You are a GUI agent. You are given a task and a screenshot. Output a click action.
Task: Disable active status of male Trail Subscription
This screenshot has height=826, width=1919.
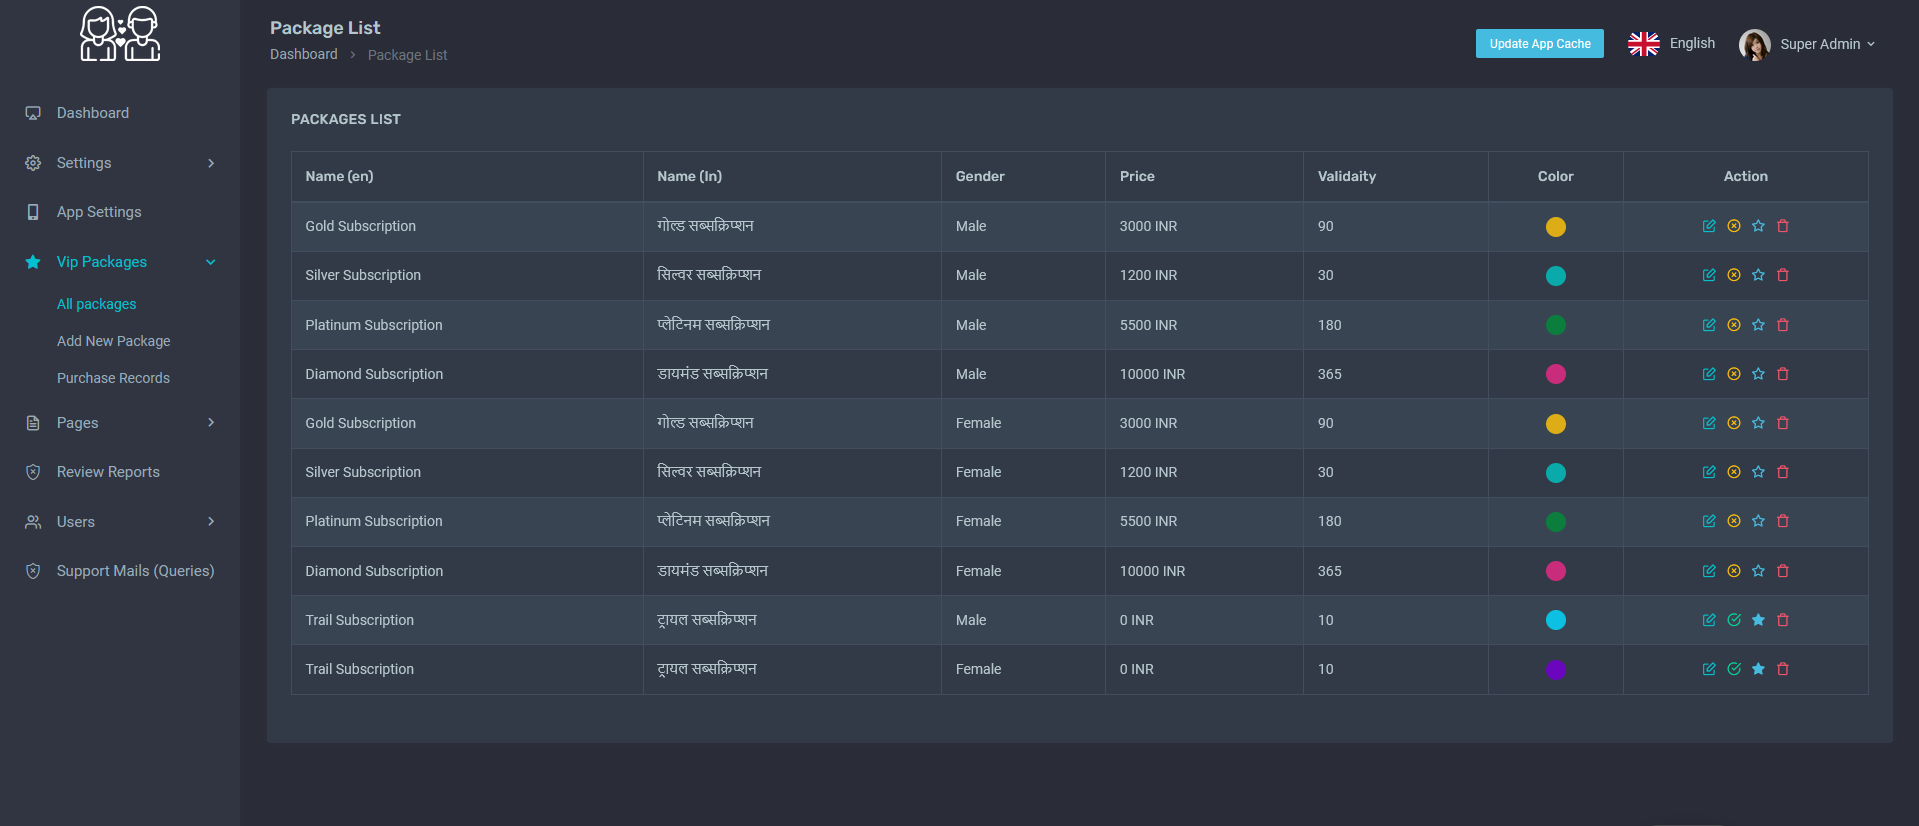pos(1734,620)
